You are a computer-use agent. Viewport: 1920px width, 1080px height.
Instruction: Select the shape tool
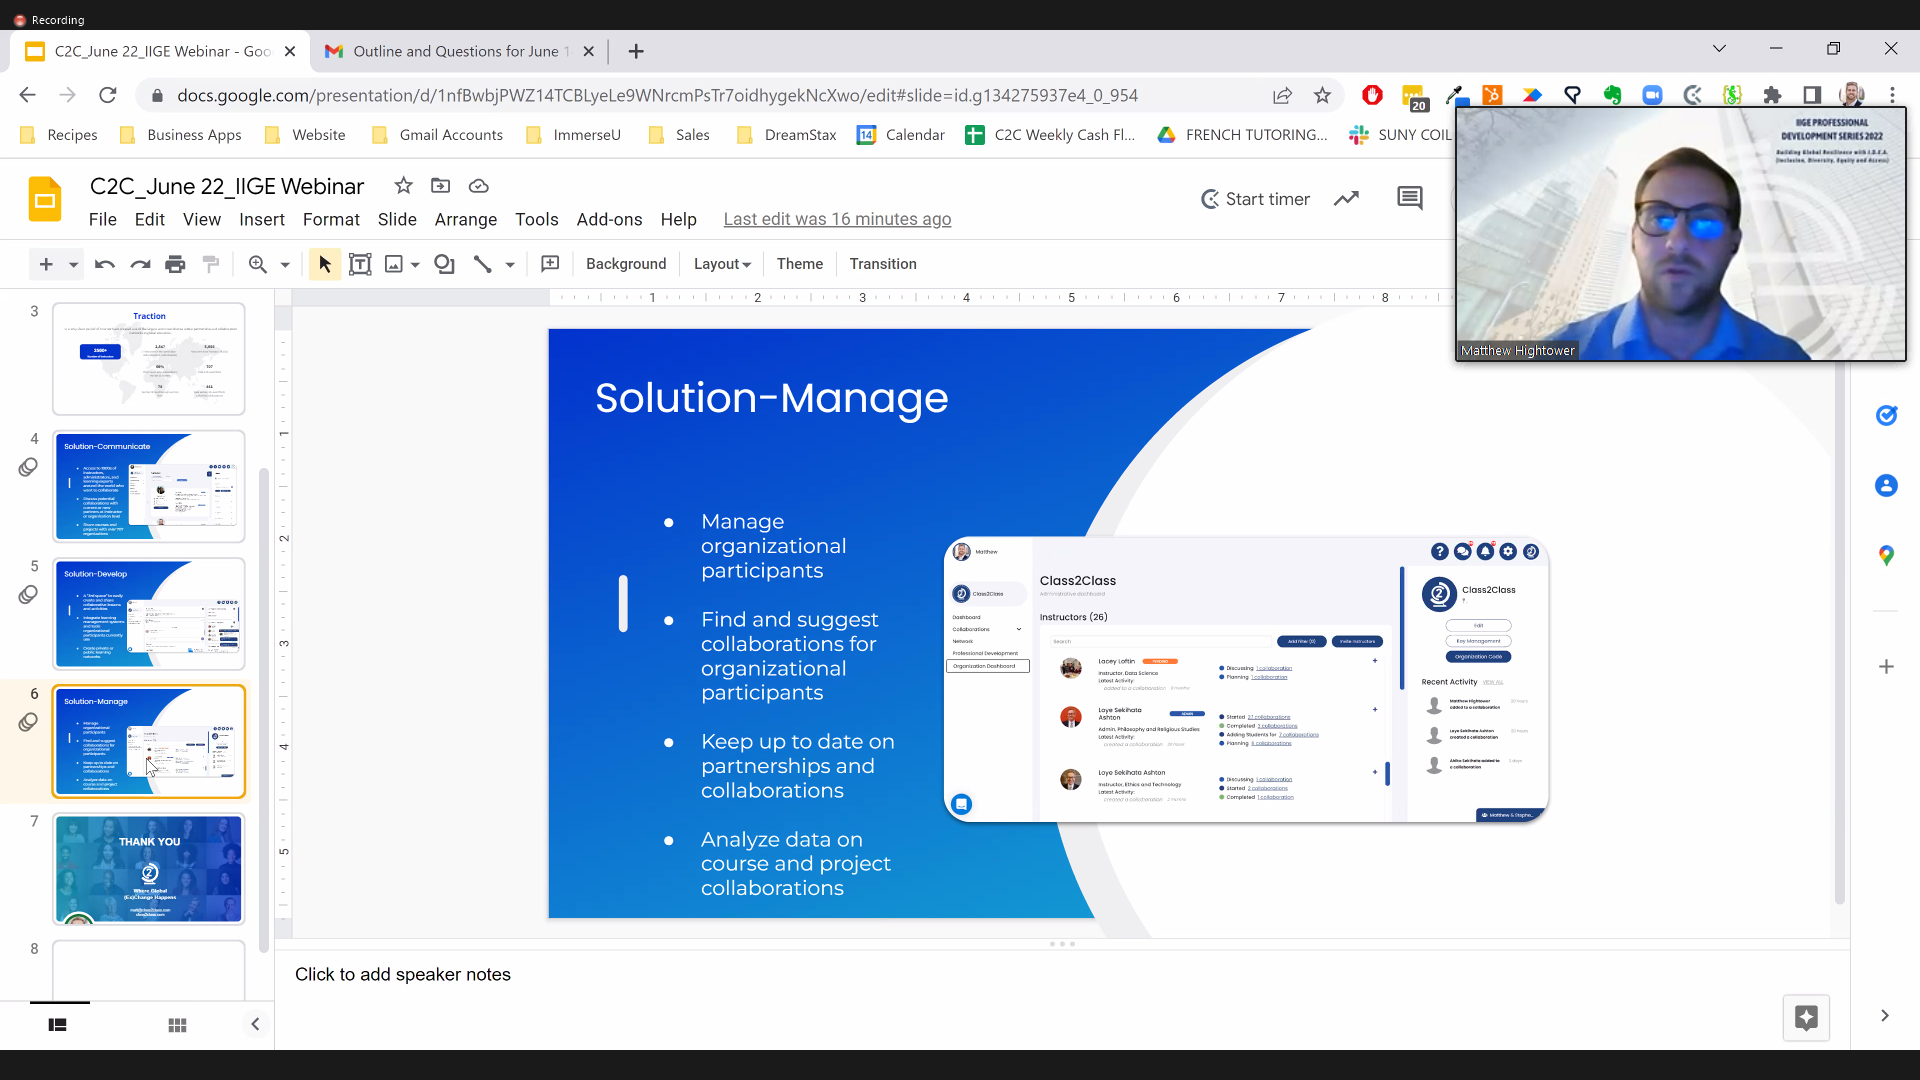click(444, 264)
